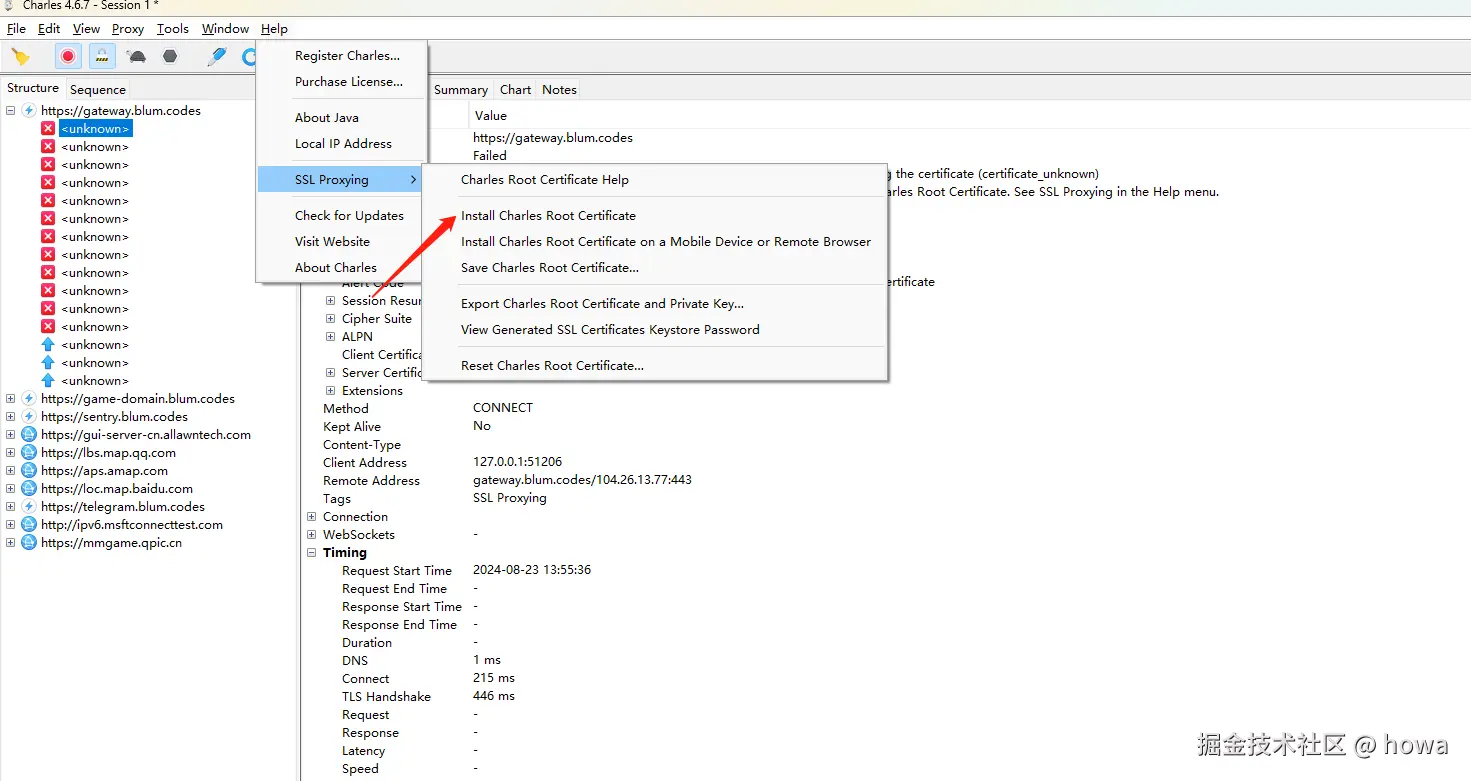Switch to the Summary tab

click(x=460, y=89)
